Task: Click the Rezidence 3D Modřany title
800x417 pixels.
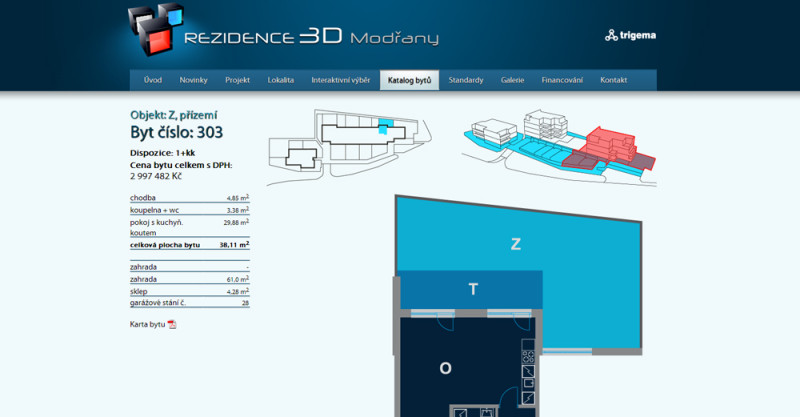Action: (x=311, y=36)
